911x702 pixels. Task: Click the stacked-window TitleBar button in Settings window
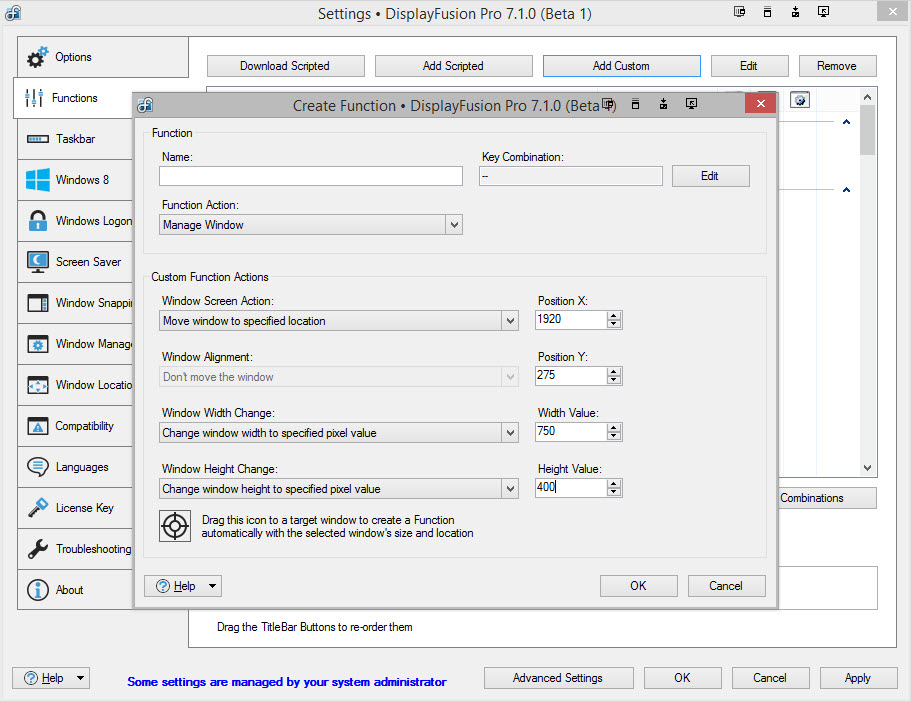[x=767, y=13]
